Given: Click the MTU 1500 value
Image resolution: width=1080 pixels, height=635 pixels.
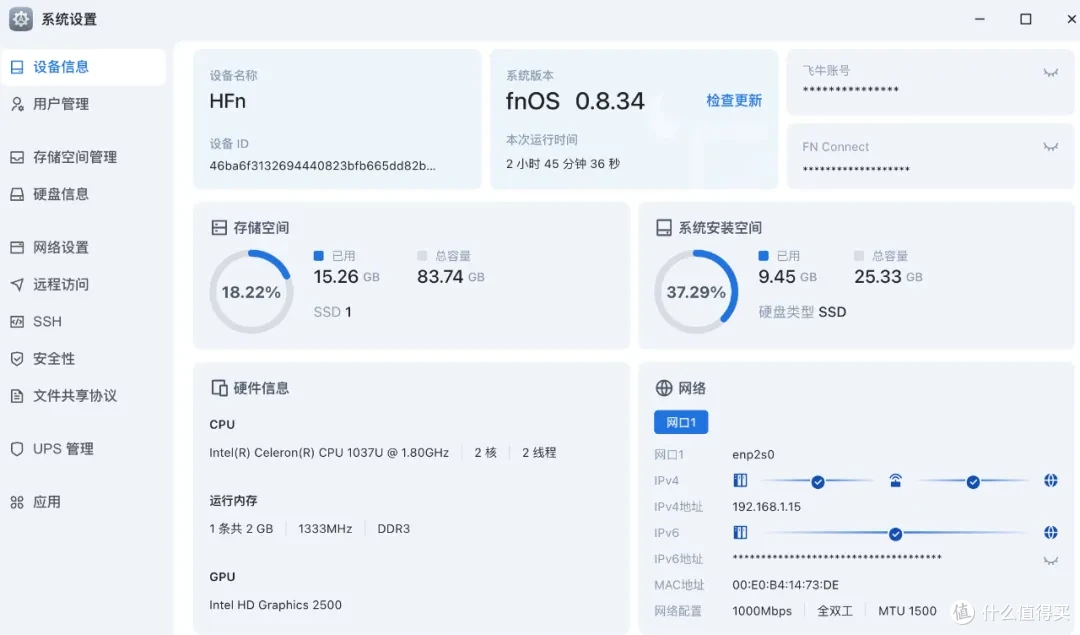Looking at the screenshot, I should [907, 612].
